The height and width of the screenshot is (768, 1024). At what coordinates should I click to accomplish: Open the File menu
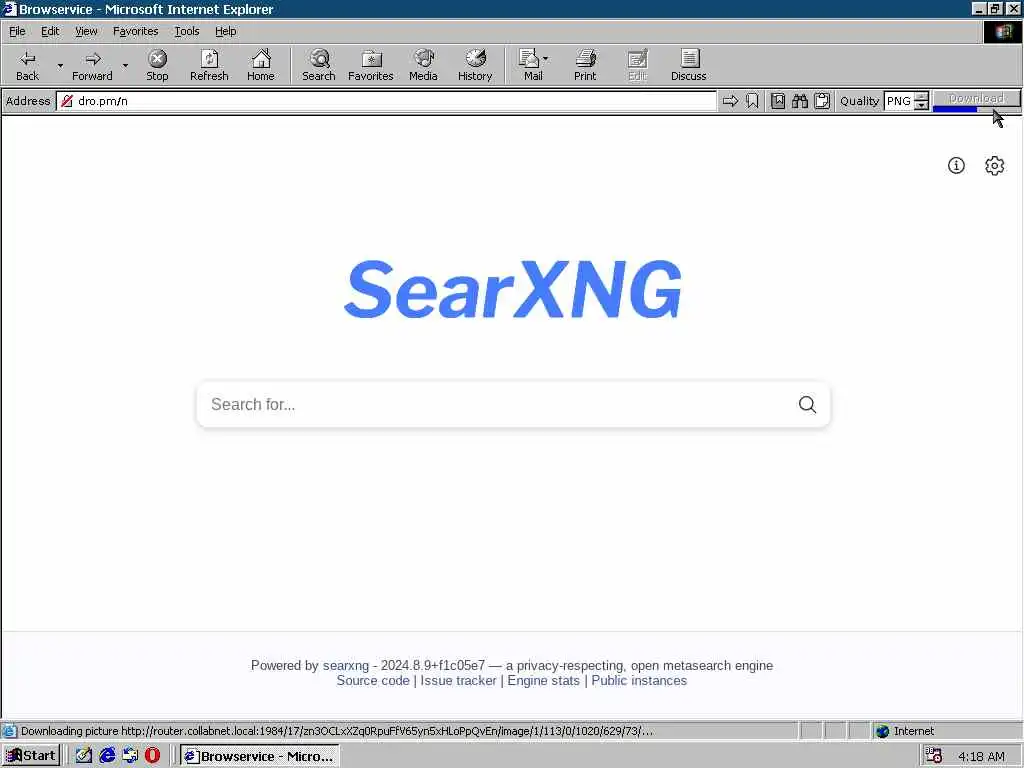pos(17,31)
